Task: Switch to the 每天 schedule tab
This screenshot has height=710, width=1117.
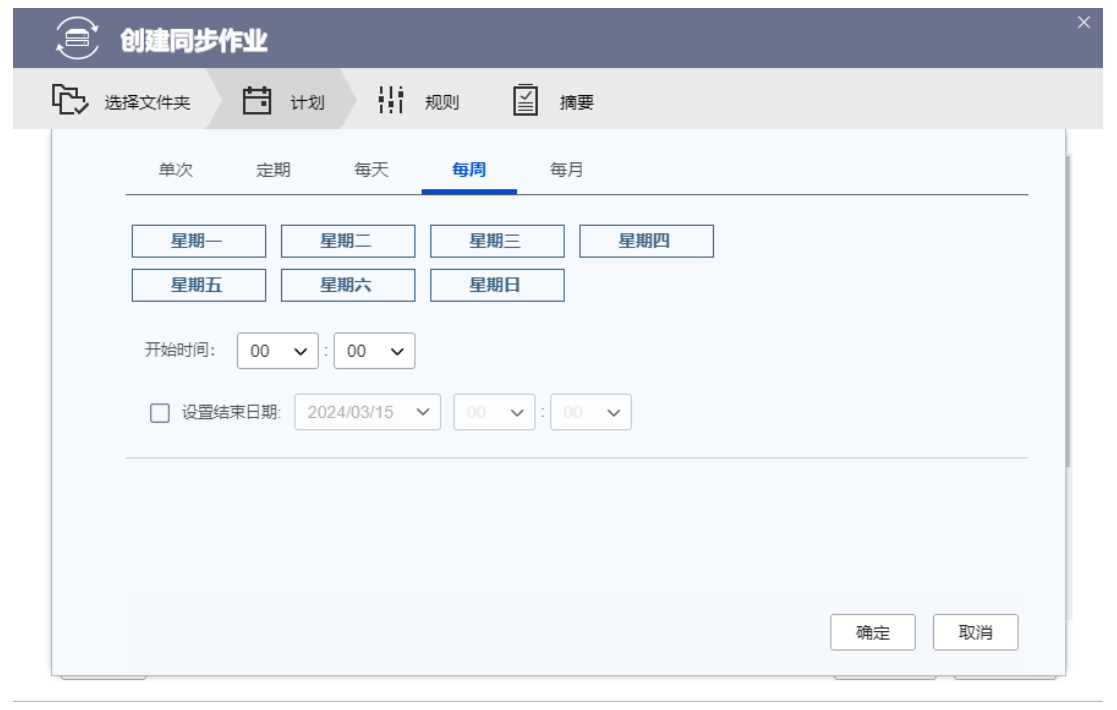Action: [x=371, y=170]
